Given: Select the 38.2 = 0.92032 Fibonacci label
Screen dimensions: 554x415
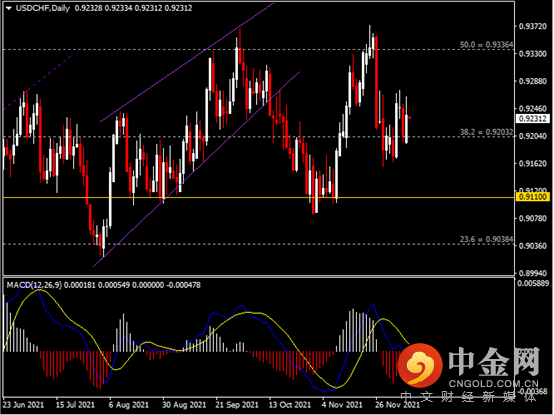Looking at the screenshot, I should 487,132.
